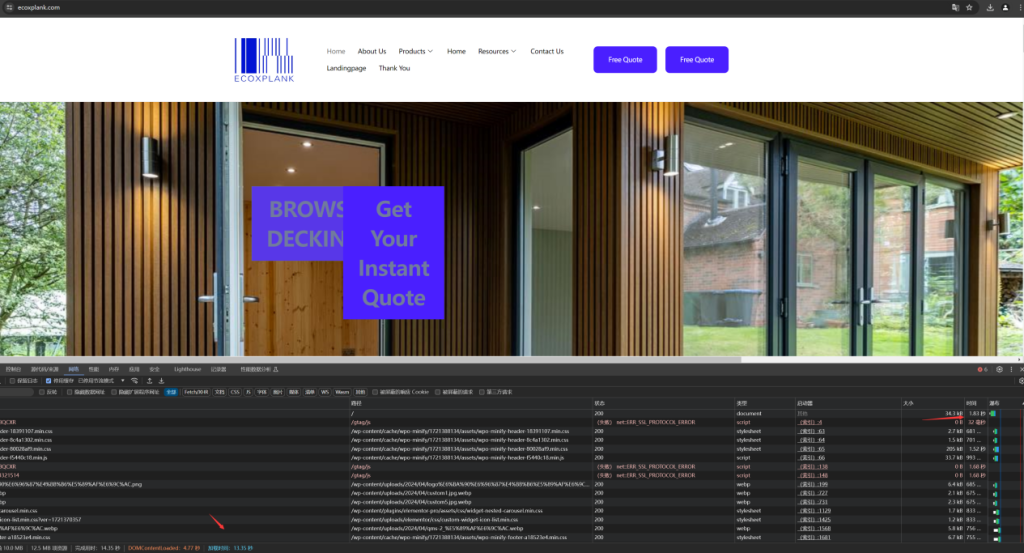This screenshot has height=553, width=1024.
Task: Click the Get Your Instant Quote banner
Action: click(x=393, y=253)
